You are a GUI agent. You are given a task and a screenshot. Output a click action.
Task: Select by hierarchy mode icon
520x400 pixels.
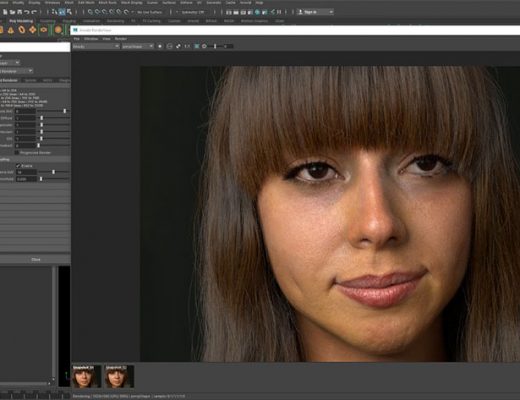pos(55,12)
